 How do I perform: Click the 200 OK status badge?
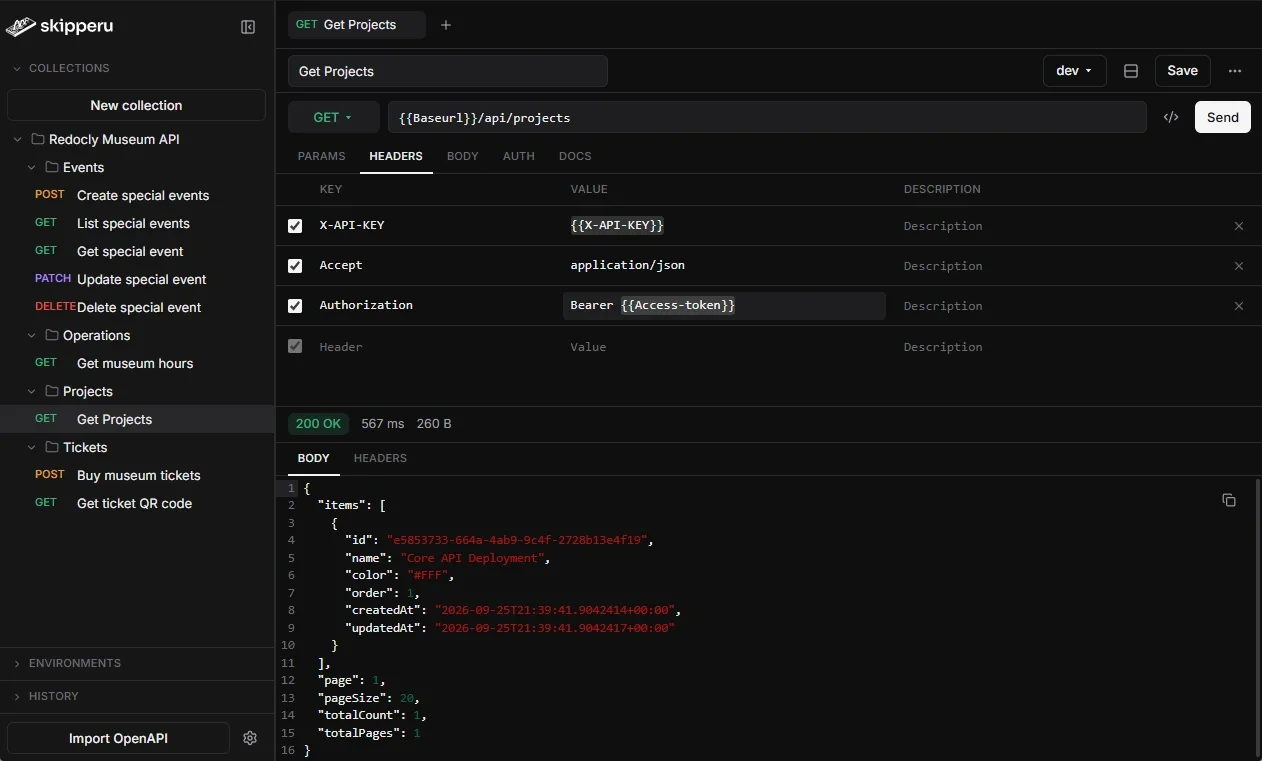(x=318, y=424)
